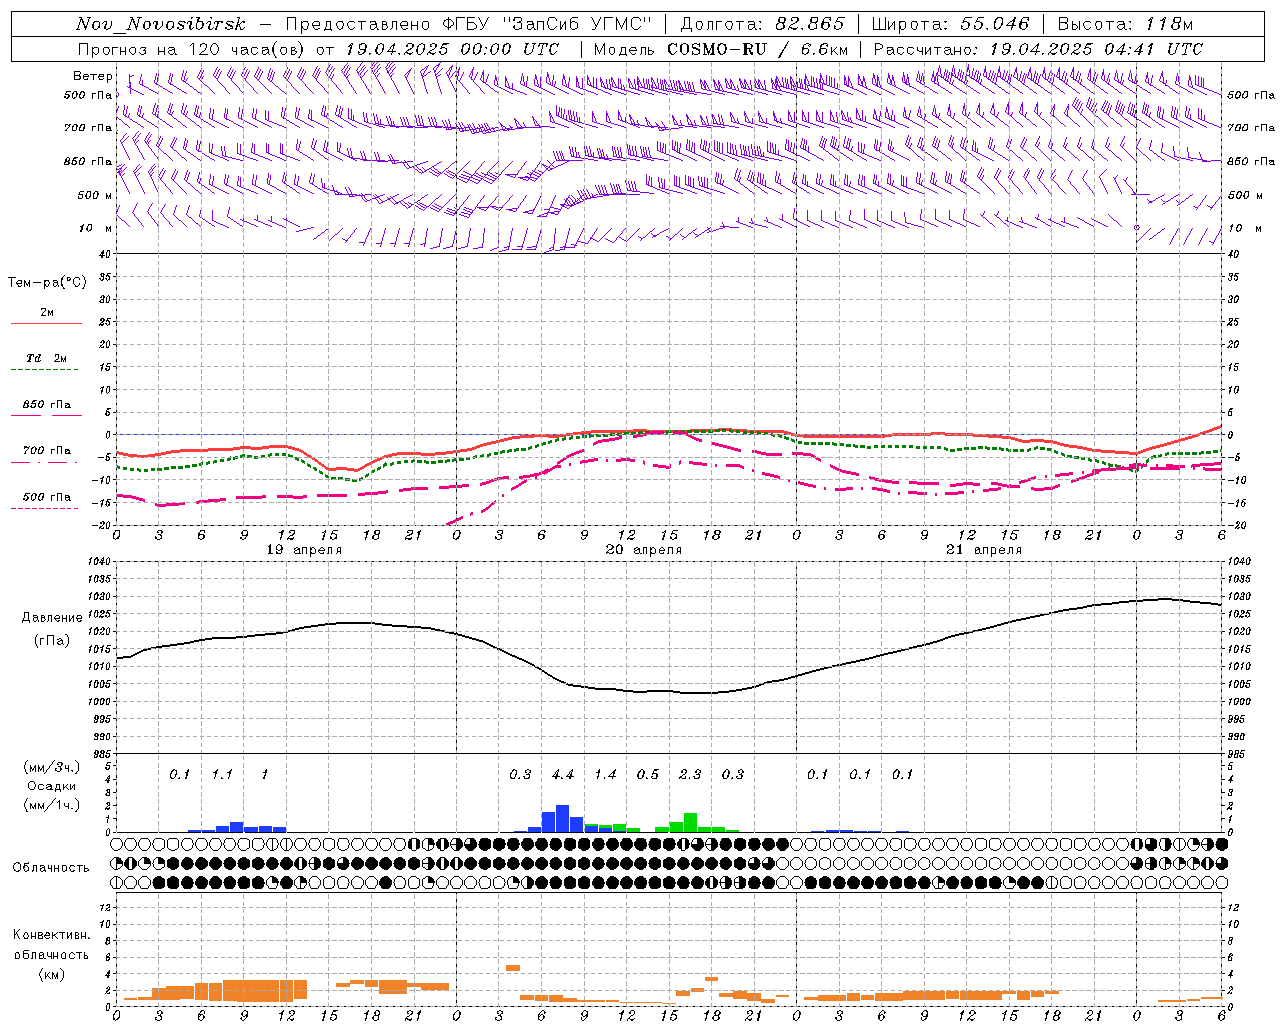1280x1024 pixels.
Task: Select the 1.1 precipitation total value
Action: pyautogui.click(x=222, y=775)
